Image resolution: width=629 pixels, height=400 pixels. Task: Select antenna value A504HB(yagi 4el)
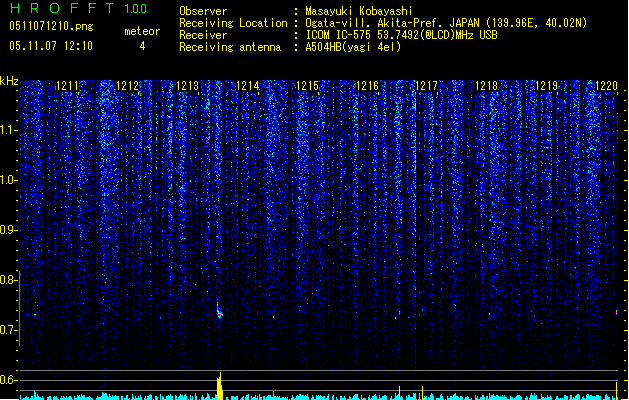click(353, 47)
